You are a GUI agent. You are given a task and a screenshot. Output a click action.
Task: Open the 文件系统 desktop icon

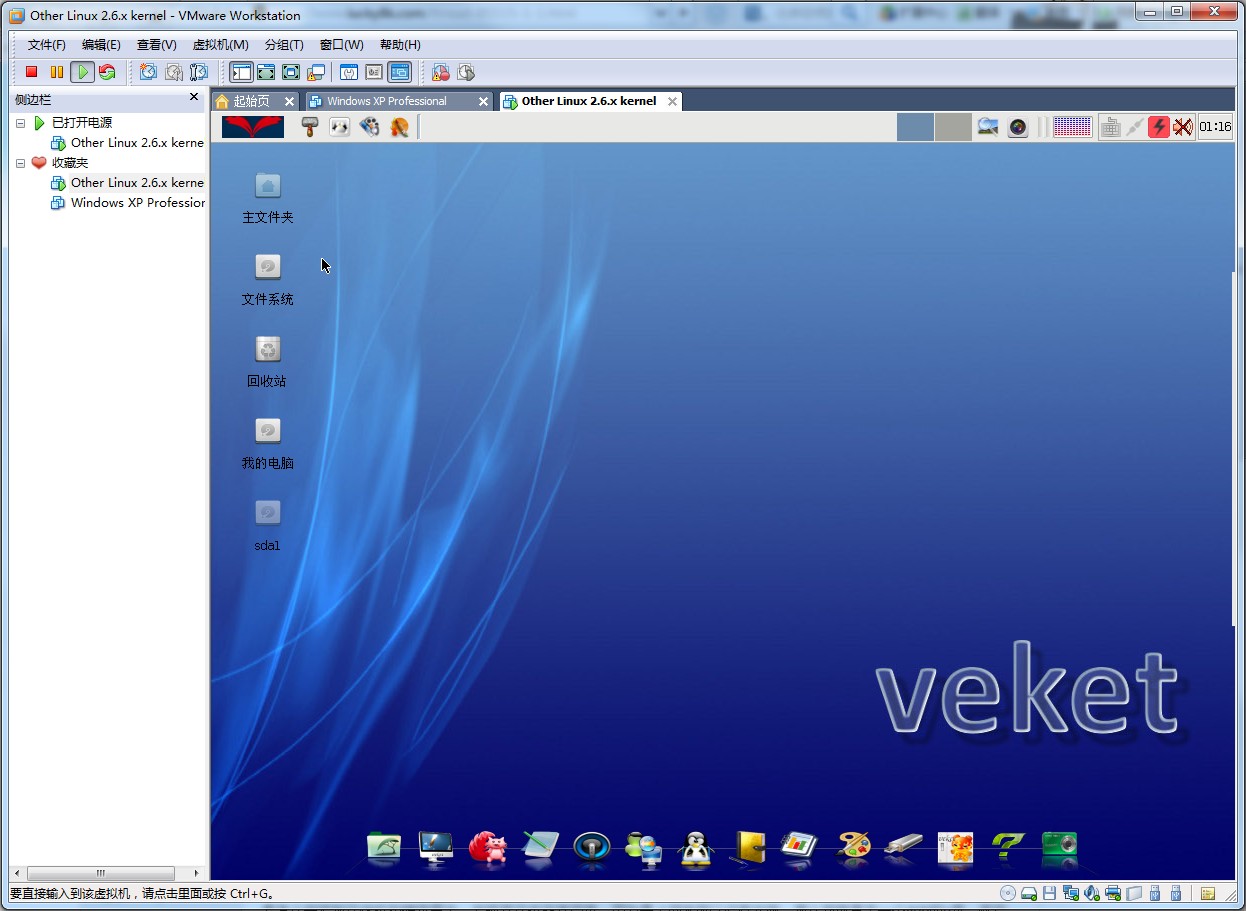[267, 279]
